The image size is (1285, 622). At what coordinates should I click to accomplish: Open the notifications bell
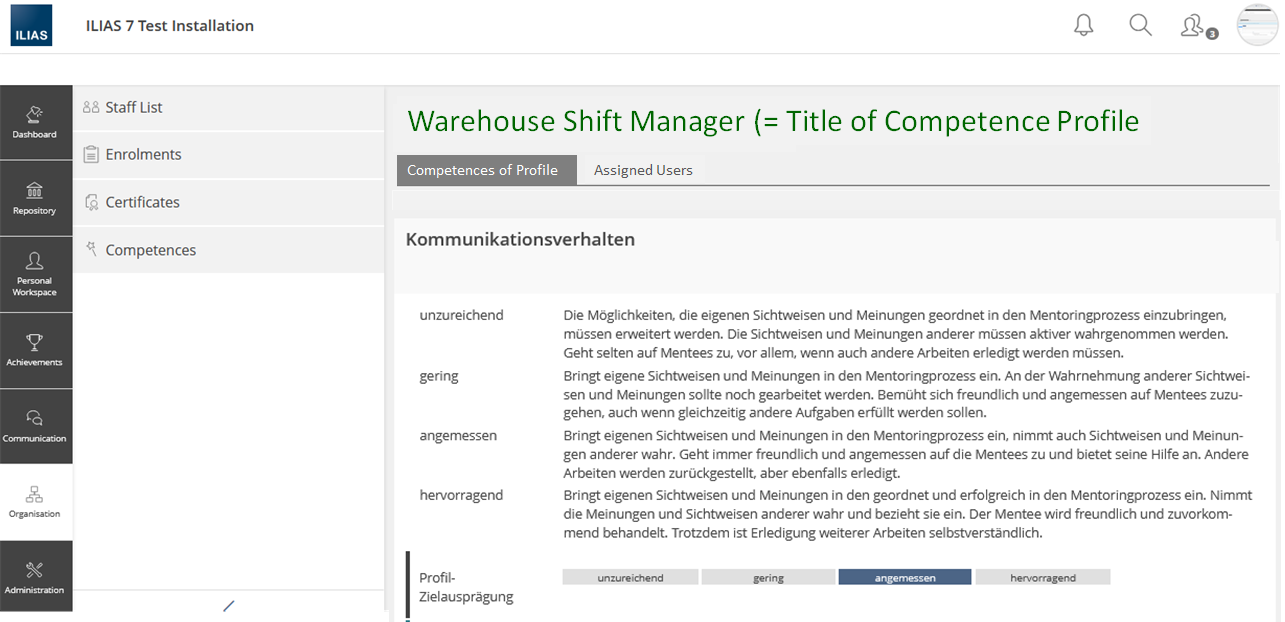click(x=1084, y=26)
